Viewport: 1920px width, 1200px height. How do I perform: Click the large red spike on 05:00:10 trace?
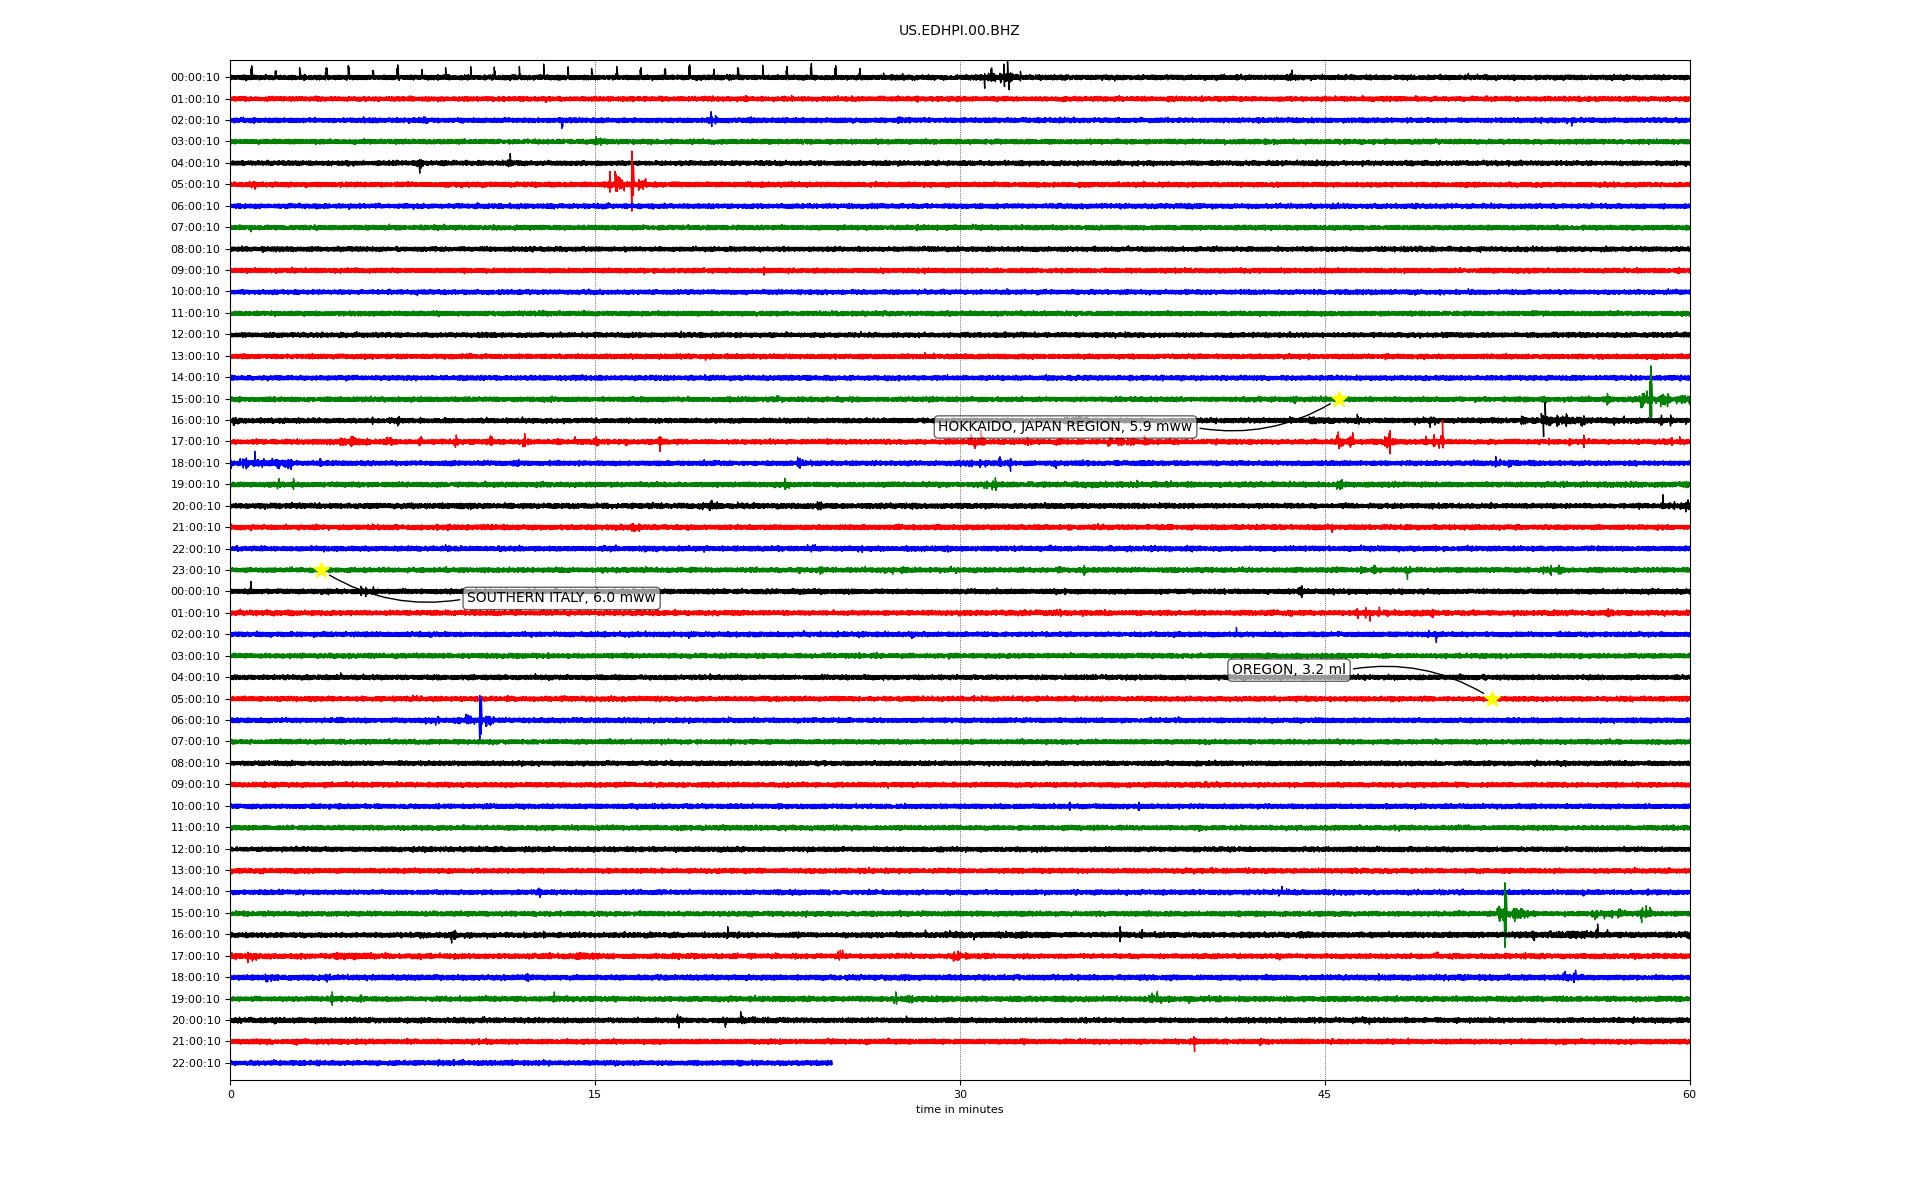point(632,182)
